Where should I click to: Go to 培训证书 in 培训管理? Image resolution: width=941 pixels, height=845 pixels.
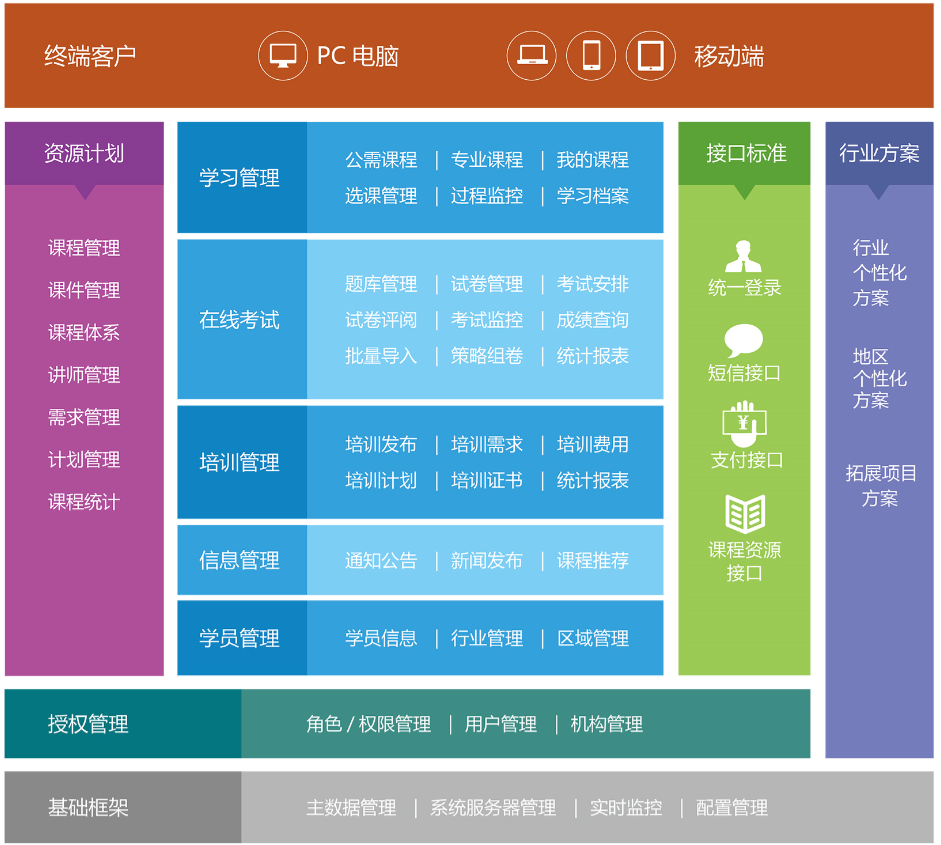click(487, 480)
